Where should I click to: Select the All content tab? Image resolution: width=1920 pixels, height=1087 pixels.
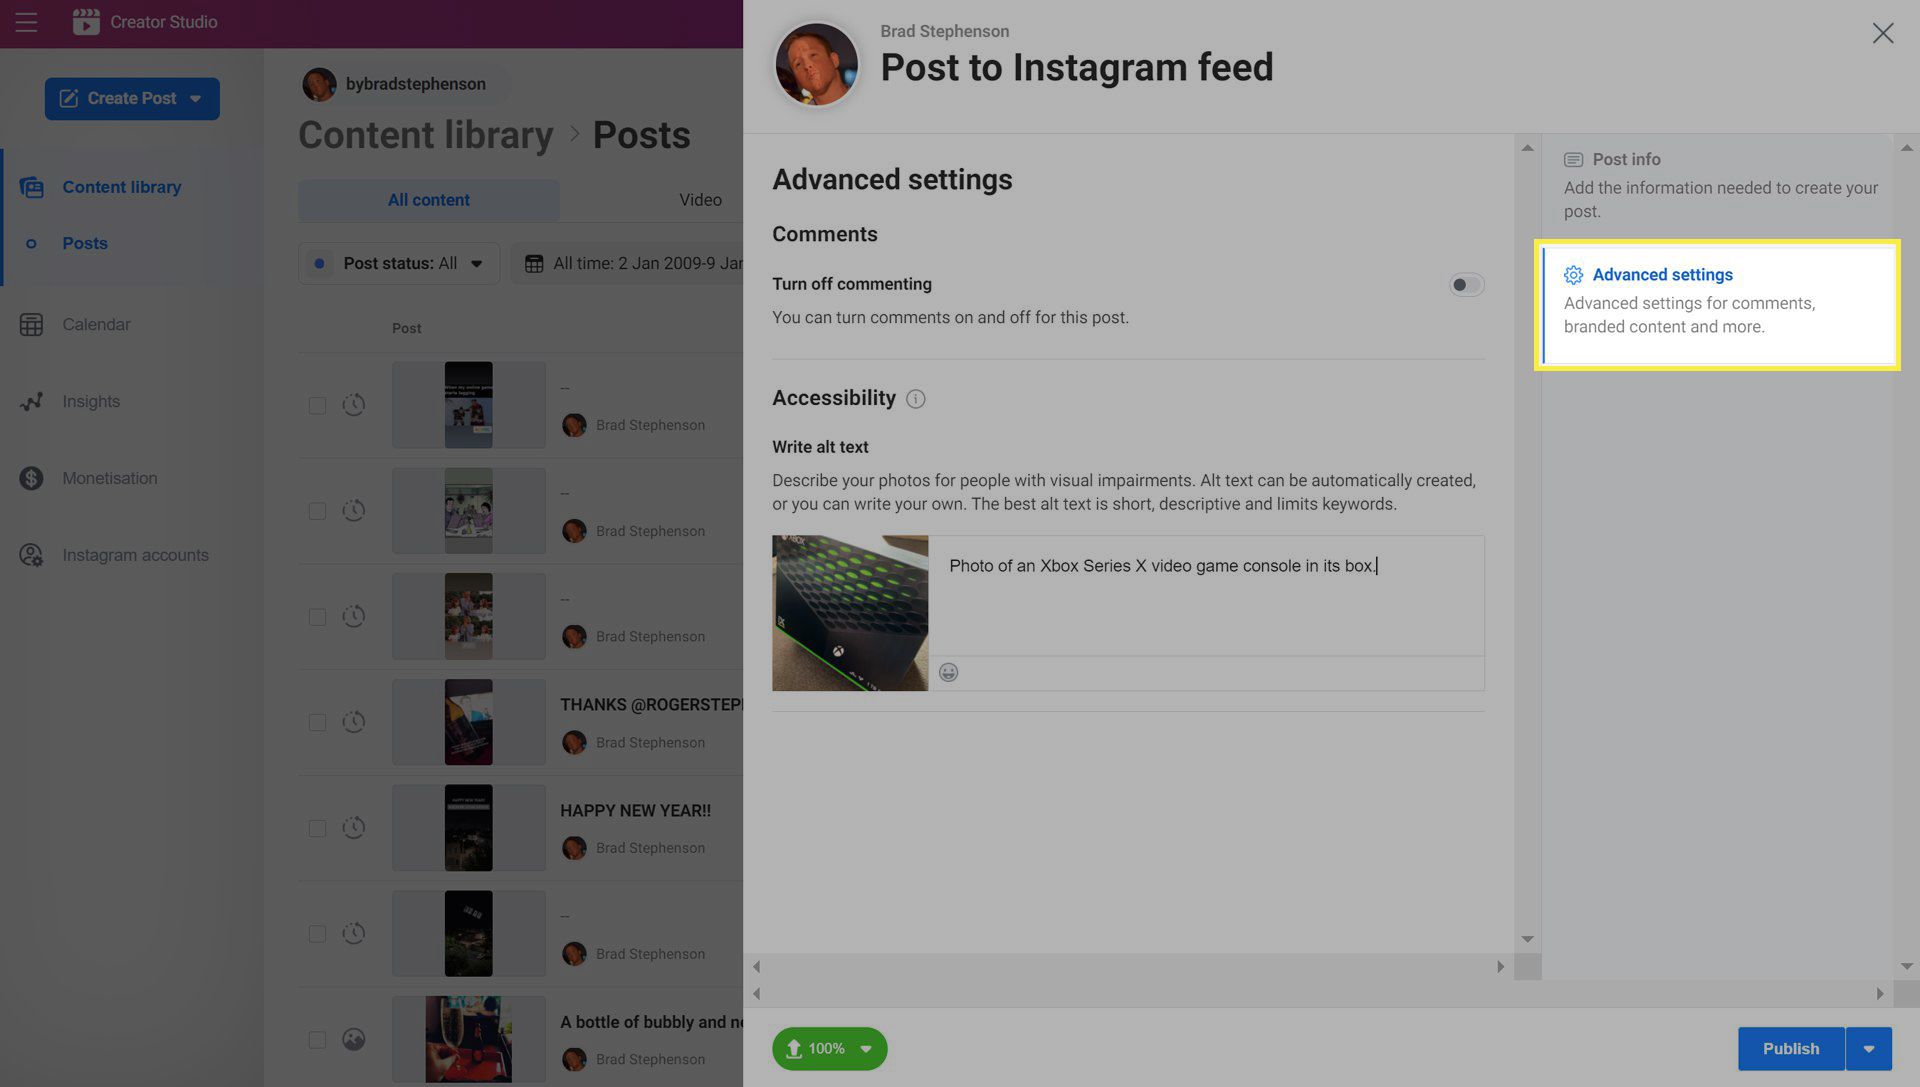pyautogui.click(x=429, y=201)
